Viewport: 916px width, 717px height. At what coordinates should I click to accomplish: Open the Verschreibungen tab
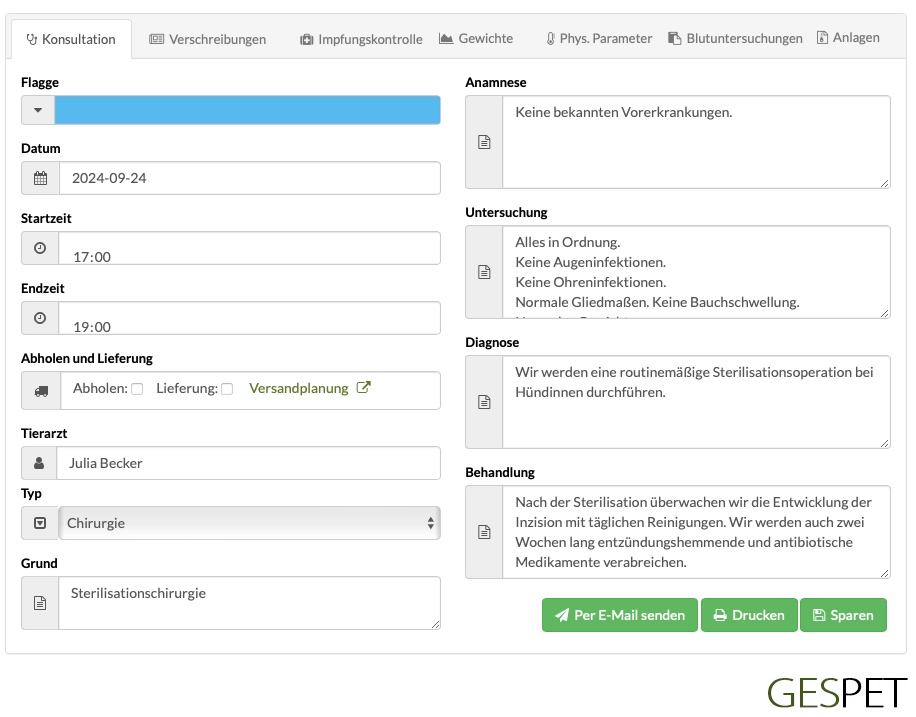click(207, 39)
